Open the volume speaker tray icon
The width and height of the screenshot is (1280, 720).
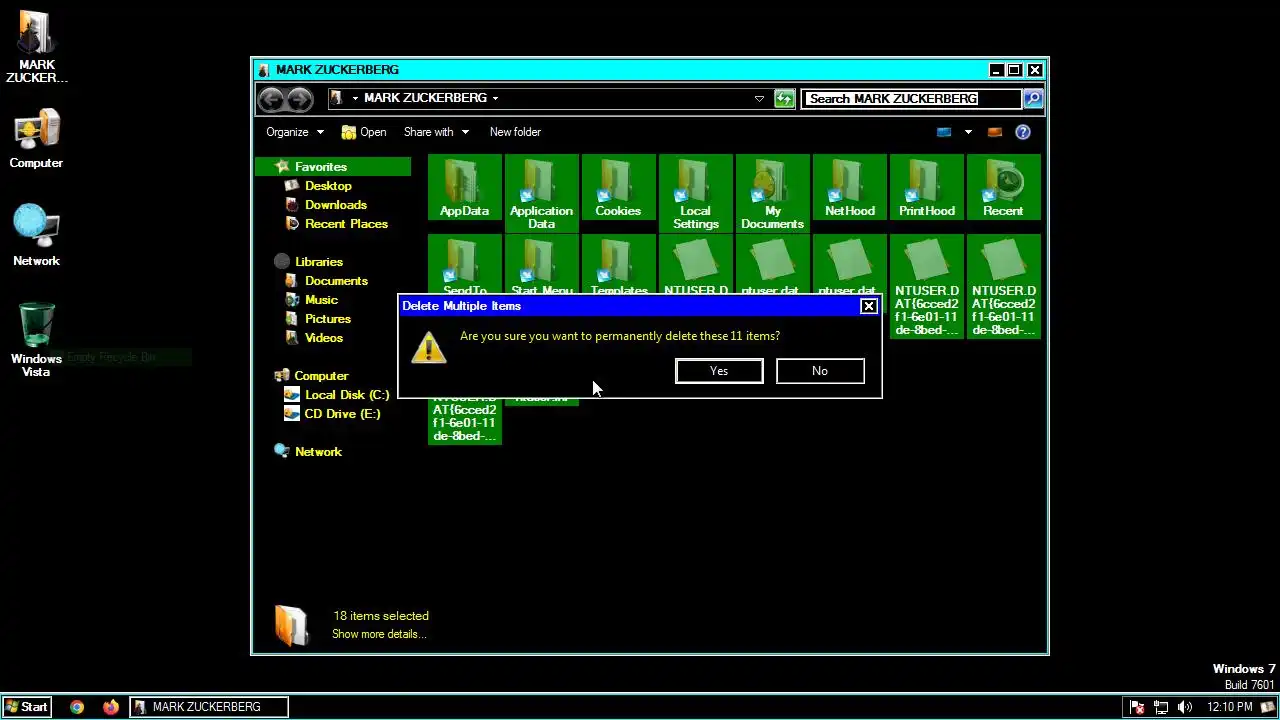click(x=1185, y=707)
